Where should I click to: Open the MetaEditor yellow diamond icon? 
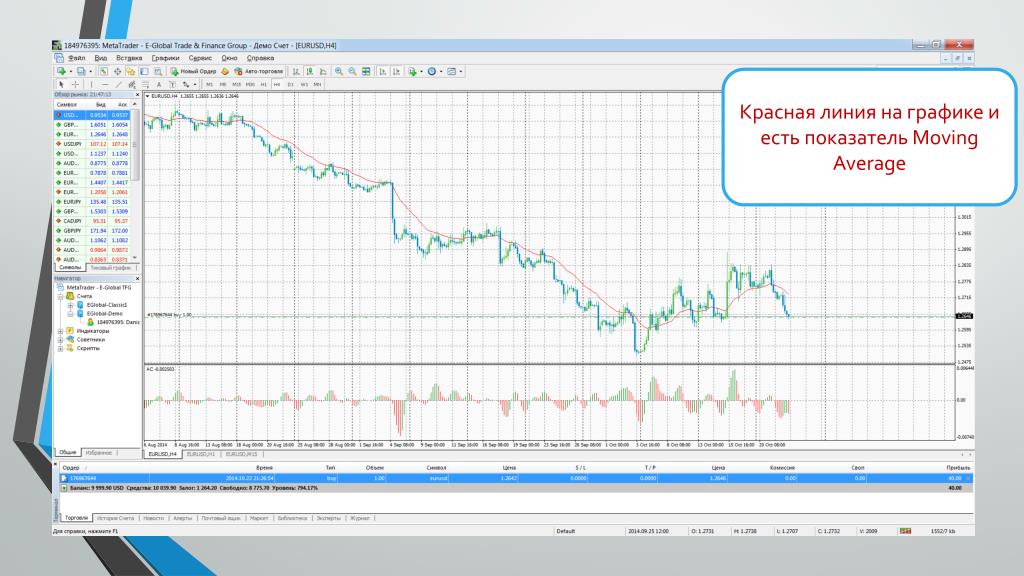click(x=225, y=71)
